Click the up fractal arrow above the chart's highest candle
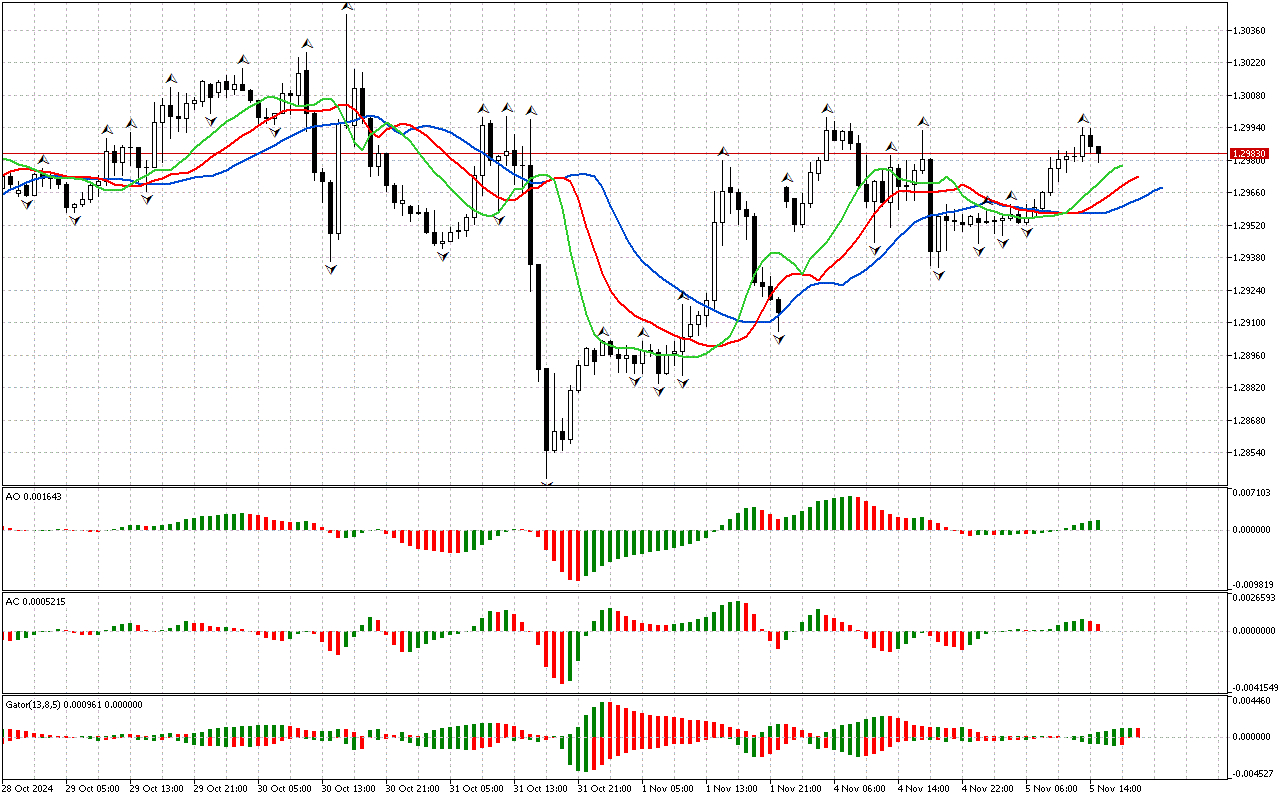Image resolution: width=1280 pixels, height=800 pixels. (347, 7)
